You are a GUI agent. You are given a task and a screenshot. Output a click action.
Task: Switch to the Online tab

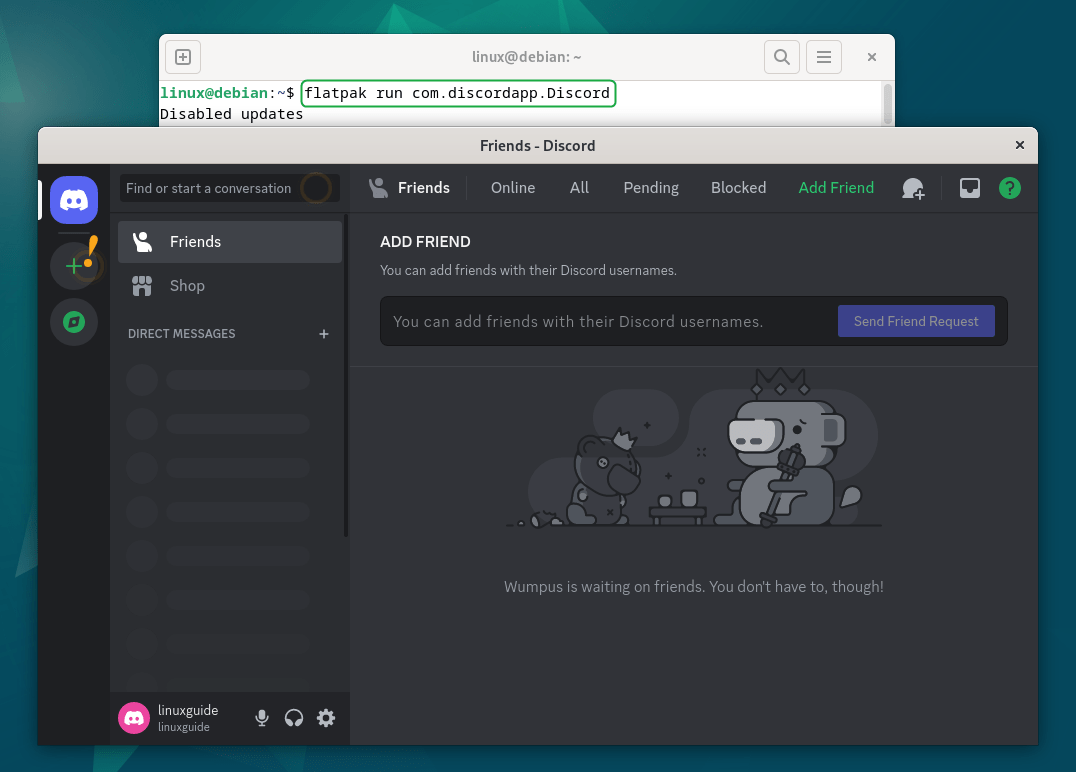(x=513, y=188)
